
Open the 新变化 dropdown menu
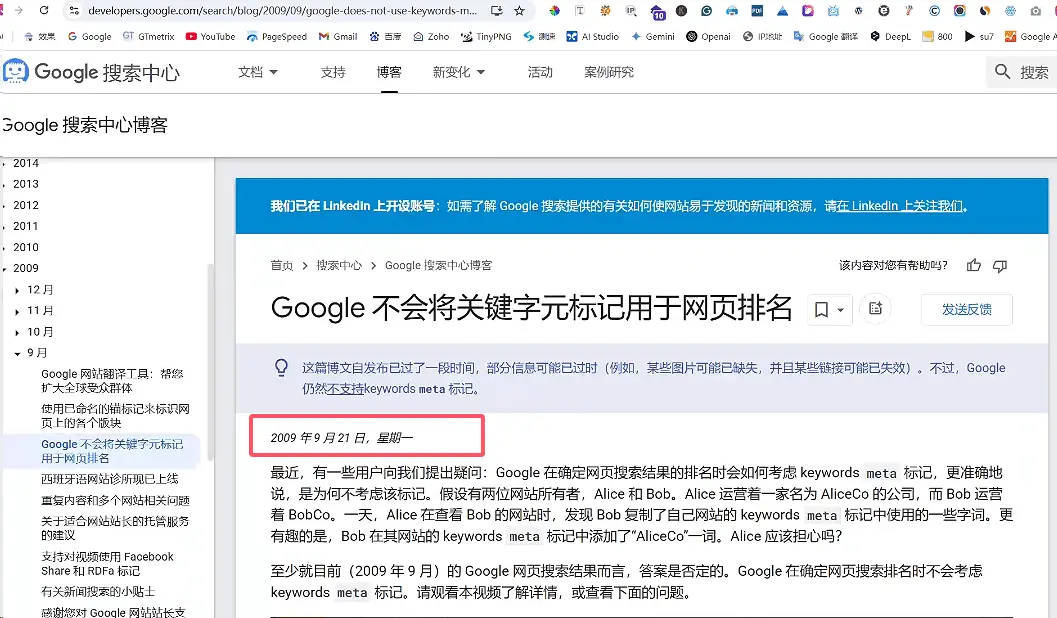[452, 72]
